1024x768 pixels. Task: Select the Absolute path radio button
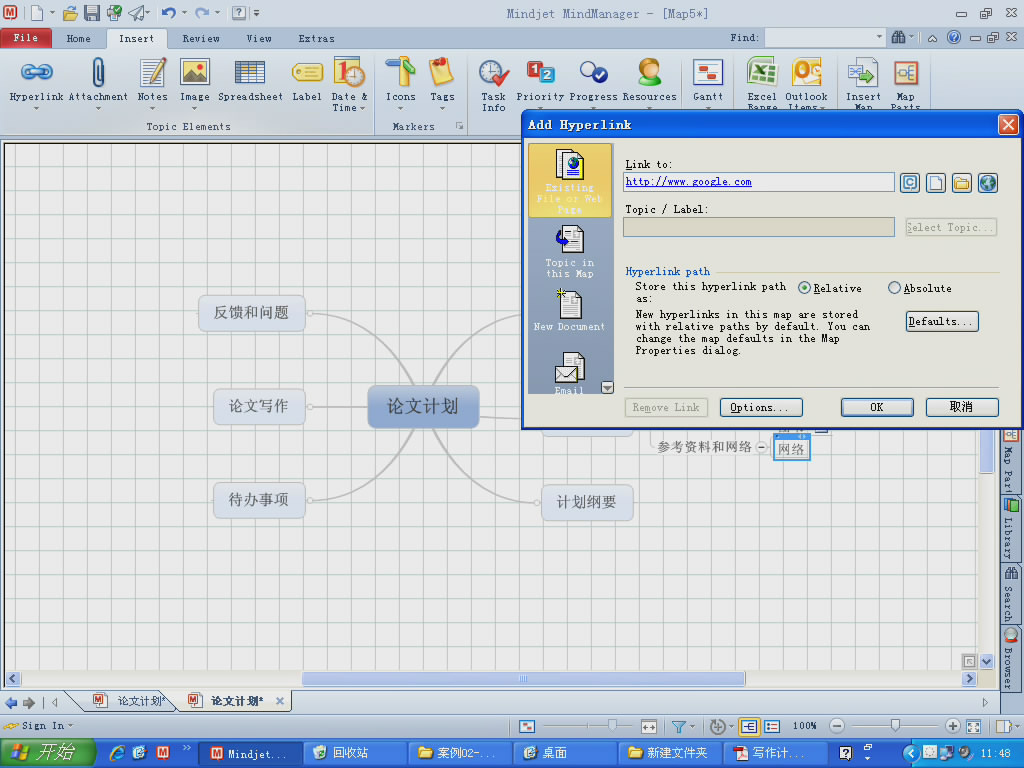pos(894,288)
